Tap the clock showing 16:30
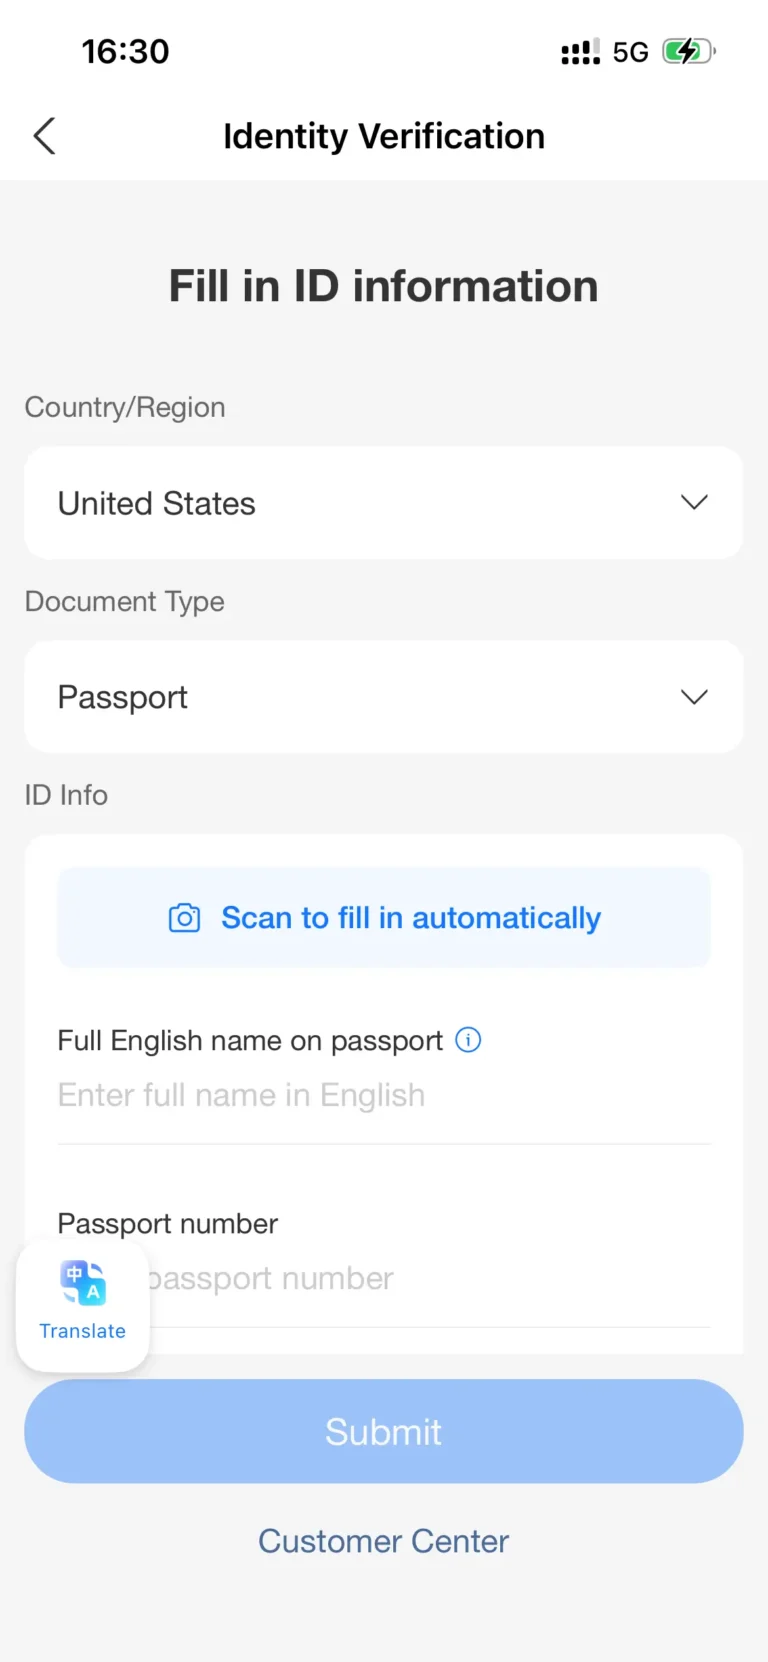The image size is (768, 1662). (x=125, y=51)
